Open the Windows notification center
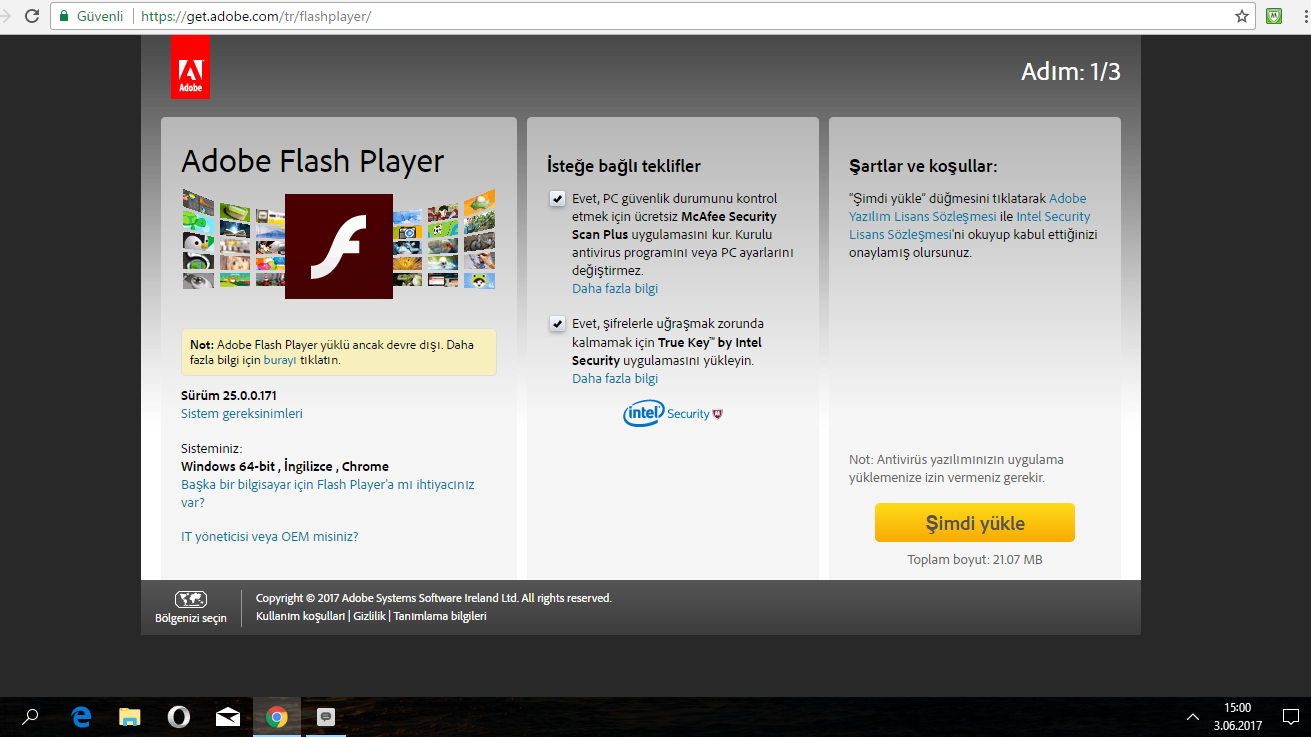 1290,716
